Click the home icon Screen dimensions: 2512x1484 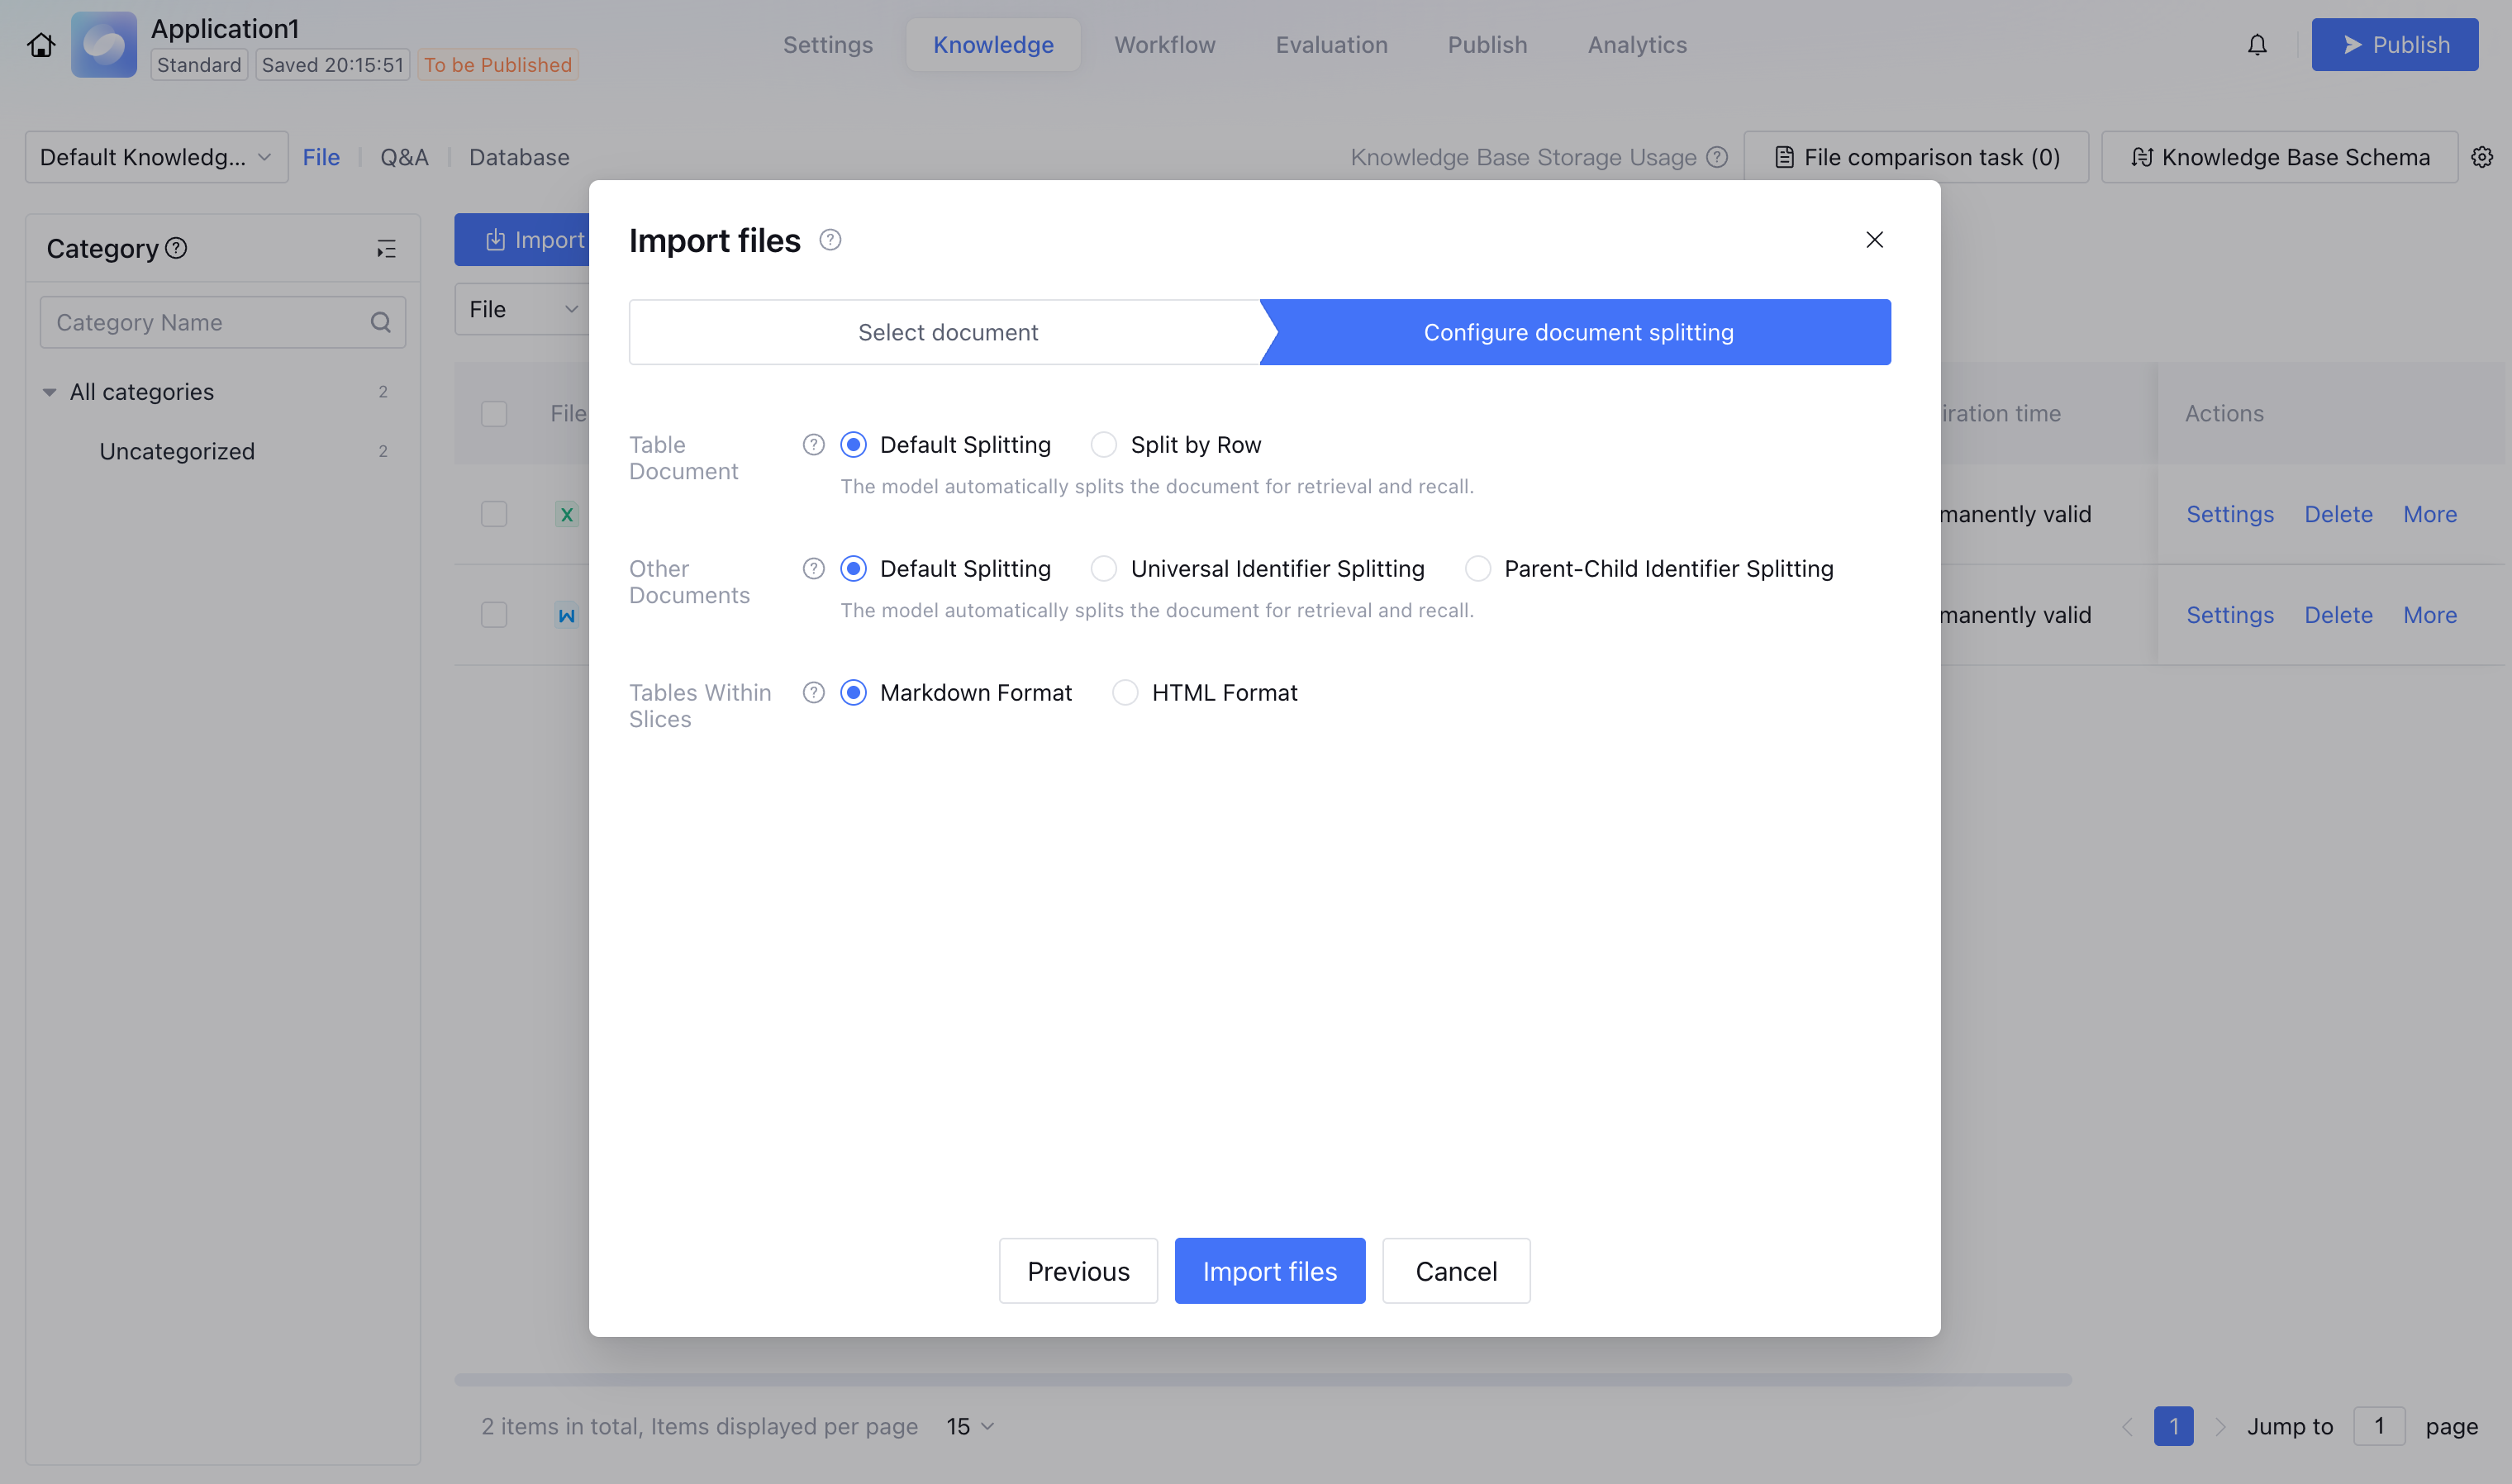(41, 45)
